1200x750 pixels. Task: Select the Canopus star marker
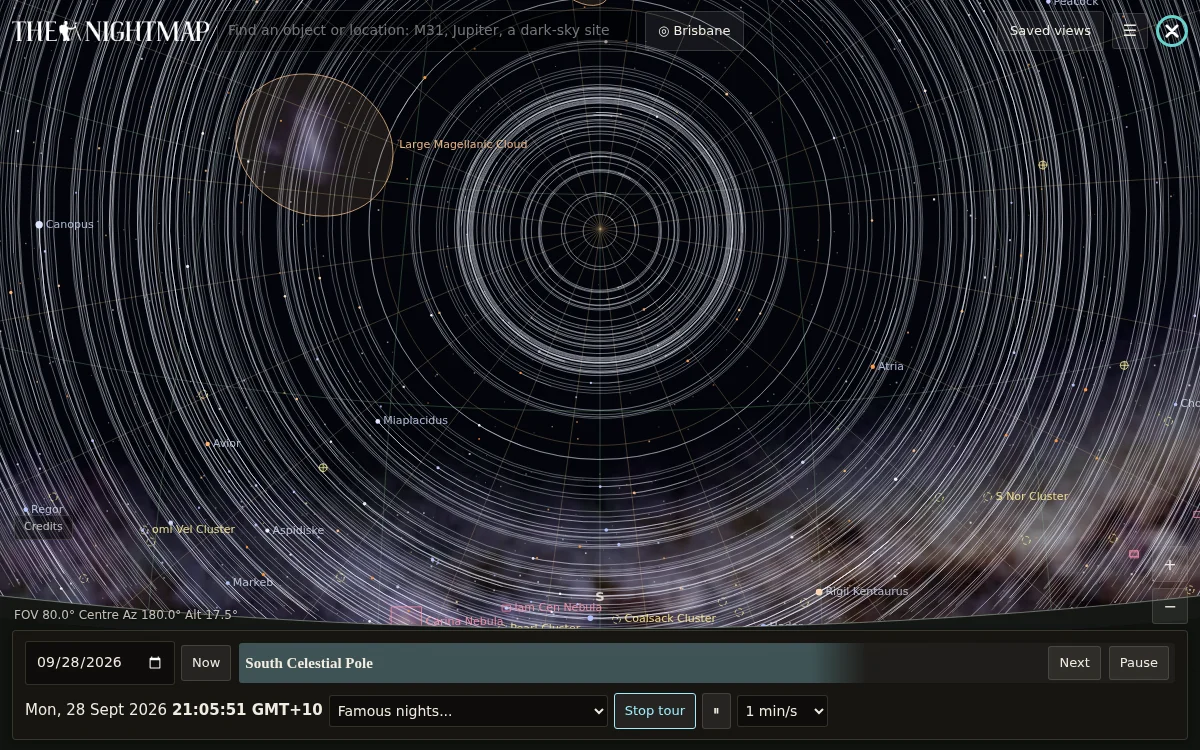[x=39, y=225]
